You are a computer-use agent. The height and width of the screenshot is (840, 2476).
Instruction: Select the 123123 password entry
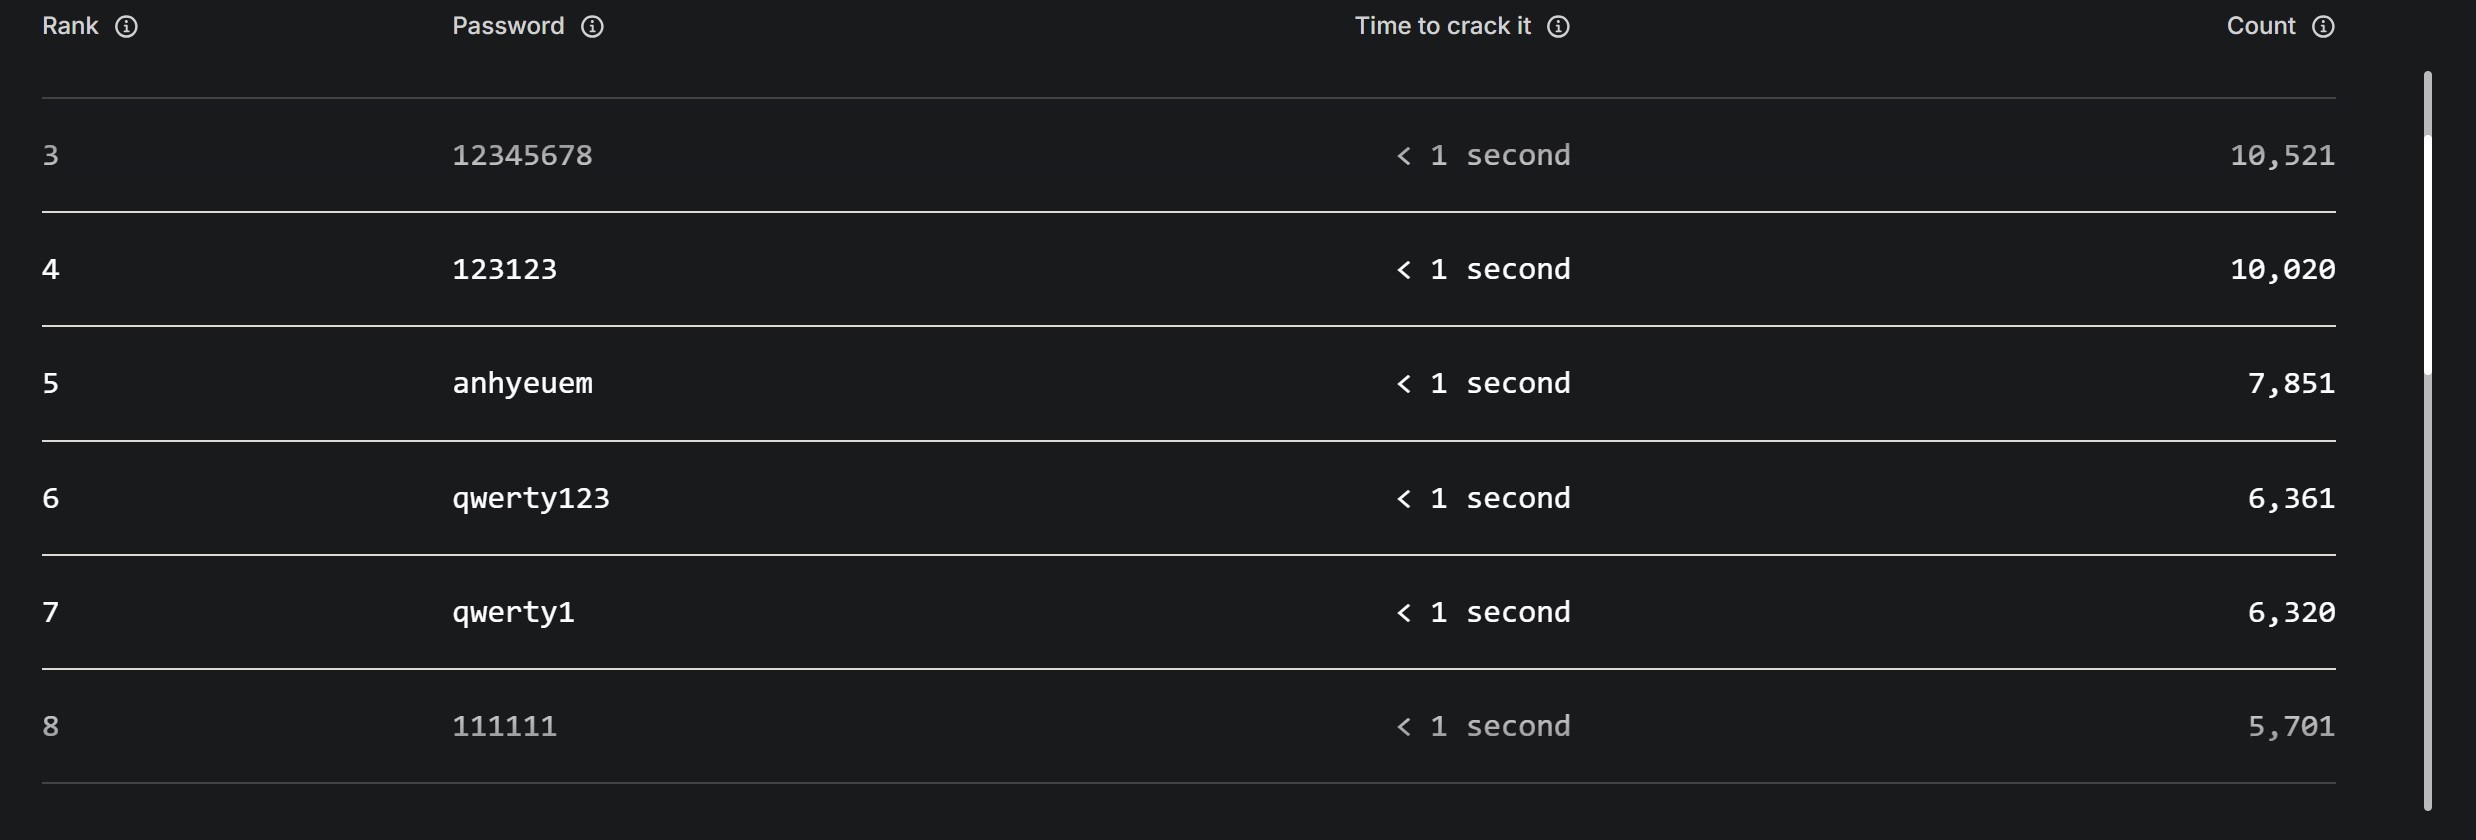504,269
